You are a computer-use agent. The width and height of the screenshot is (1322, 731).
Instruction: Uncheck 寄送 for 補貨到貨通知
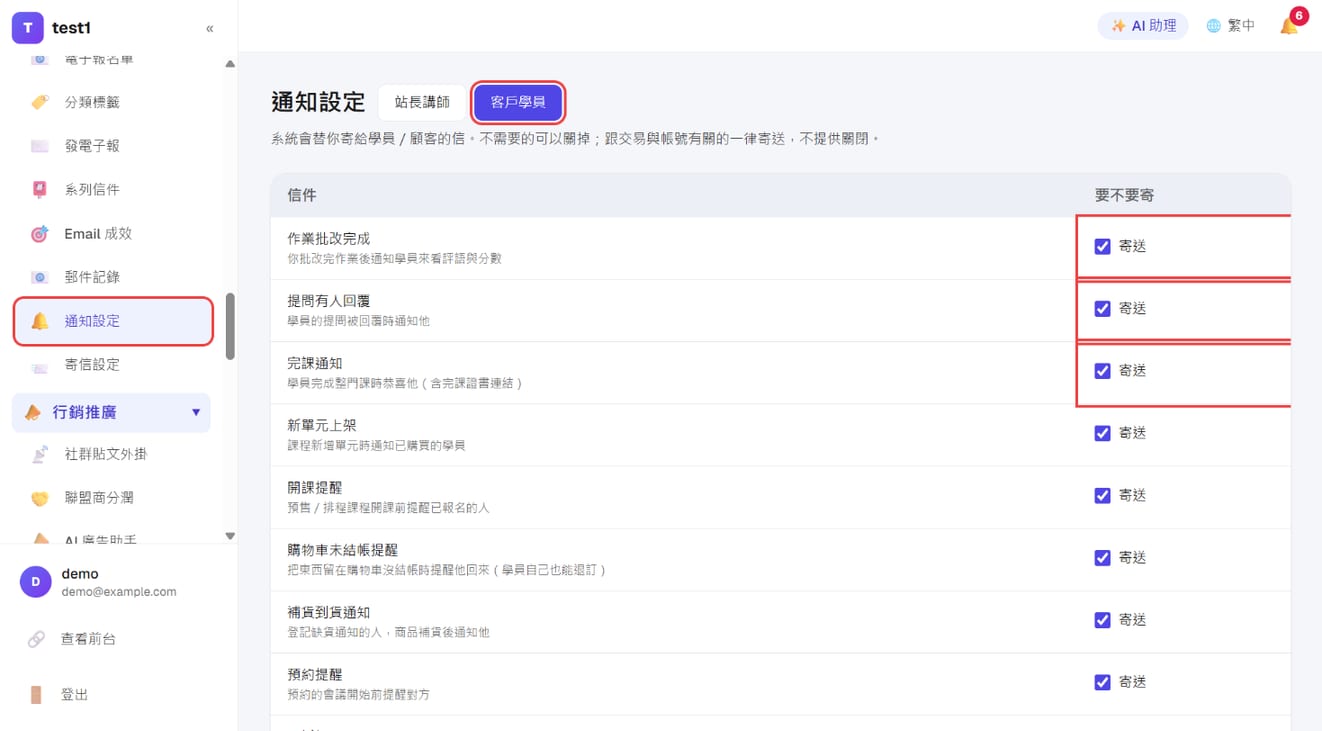click(x=1102, y=620)
